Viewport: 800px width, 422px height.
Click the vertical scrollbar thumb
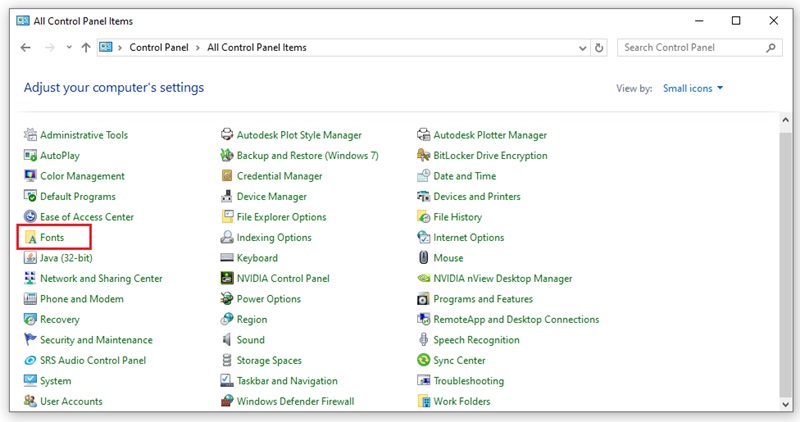[785, 264]
